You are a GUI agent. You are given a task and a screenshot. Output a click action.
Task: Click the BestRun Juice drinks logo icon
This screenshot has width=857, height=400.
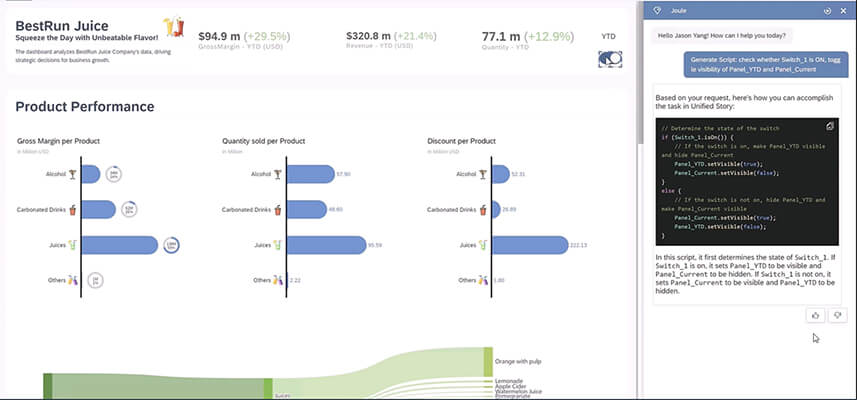(174, 27)
